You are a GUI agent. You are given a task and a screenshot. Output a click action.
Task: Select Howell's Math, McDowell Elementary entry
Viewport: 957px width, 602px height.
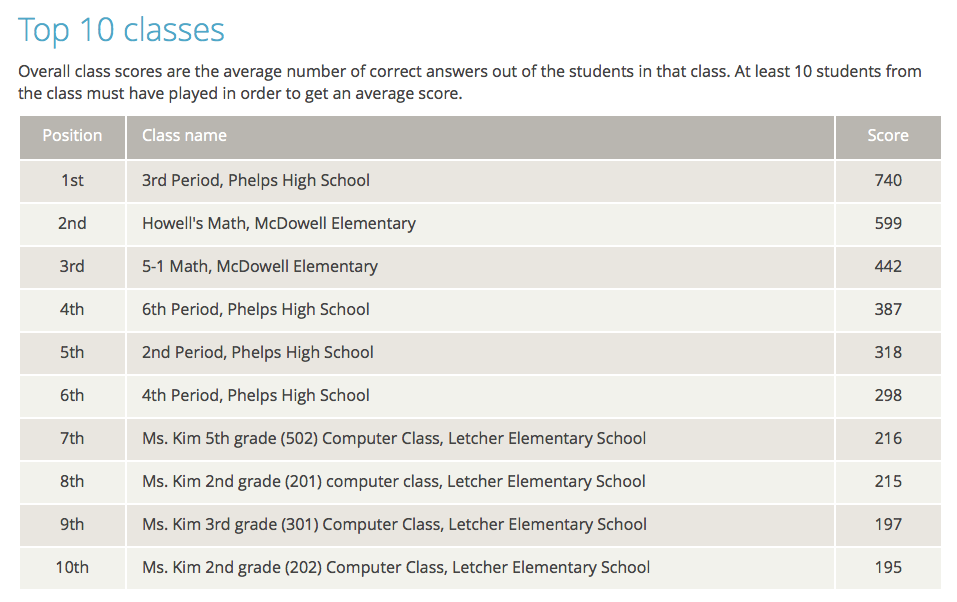pos(279,223)
